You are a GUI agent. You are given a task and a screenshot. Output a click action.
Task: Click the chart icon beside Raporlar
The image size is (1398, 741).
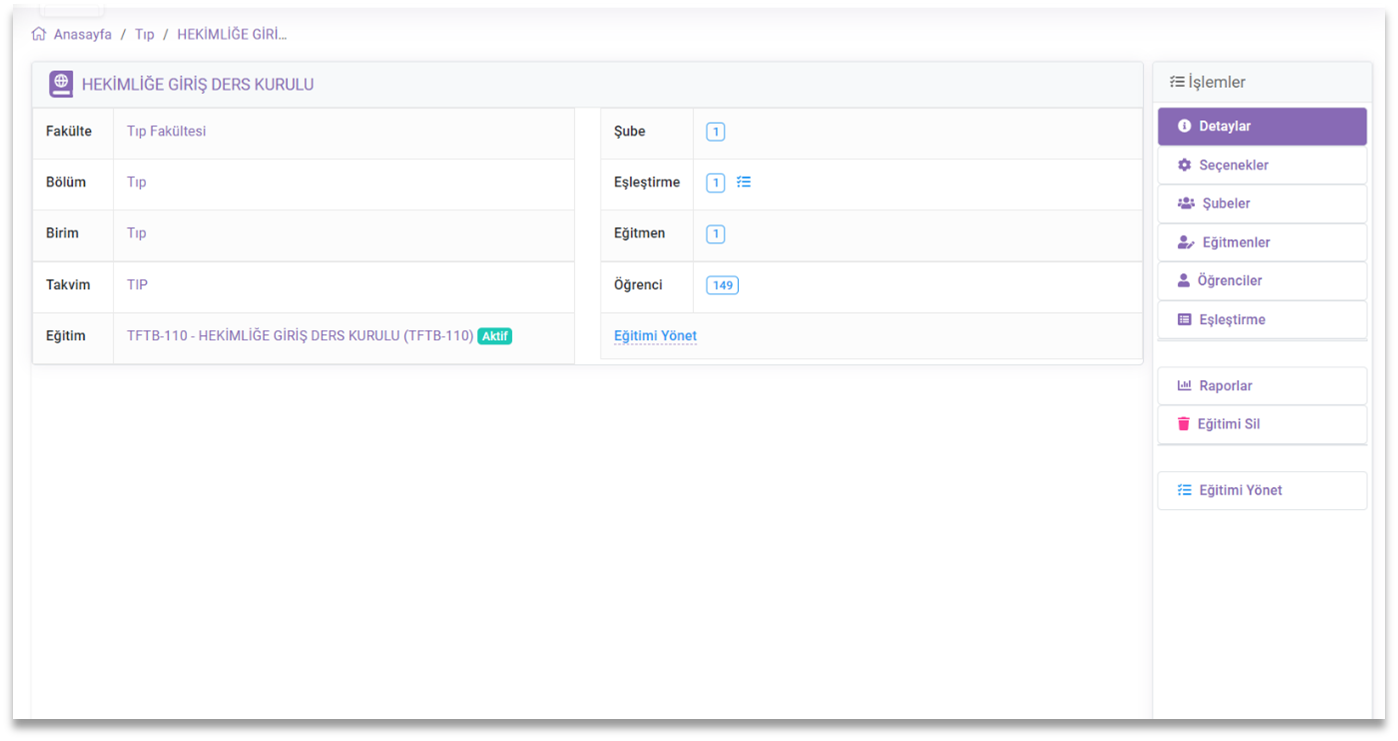pos(1185,386)
